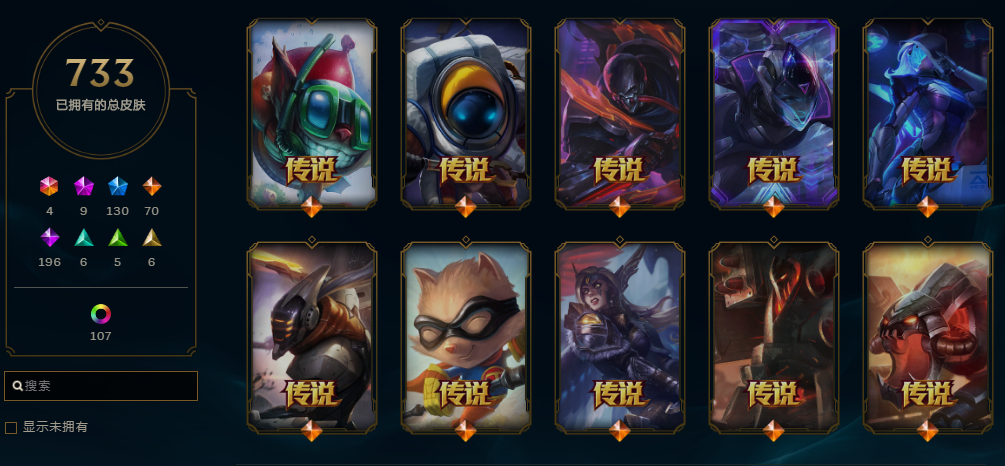Viewport: 1005px width, 466px height.
Task: Click the 搜索 search input field
Action: (101, 386)
